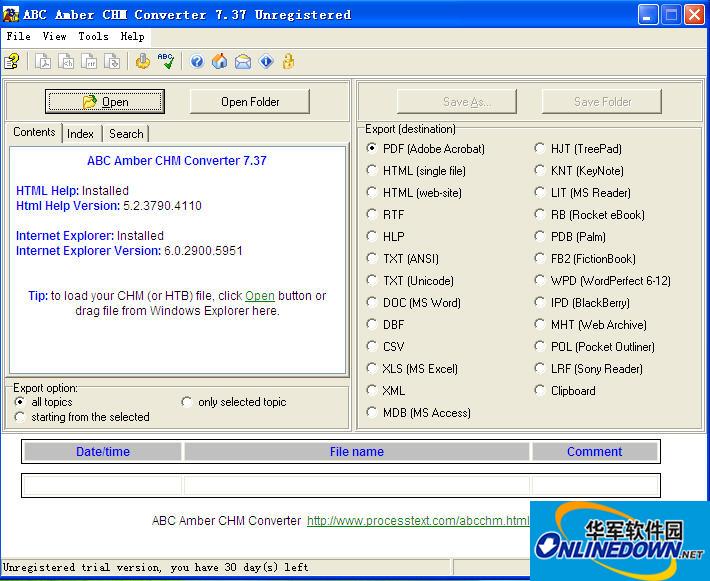The image size is (710, 581).
Task: Click the Date/time column header
Action: 103,451
